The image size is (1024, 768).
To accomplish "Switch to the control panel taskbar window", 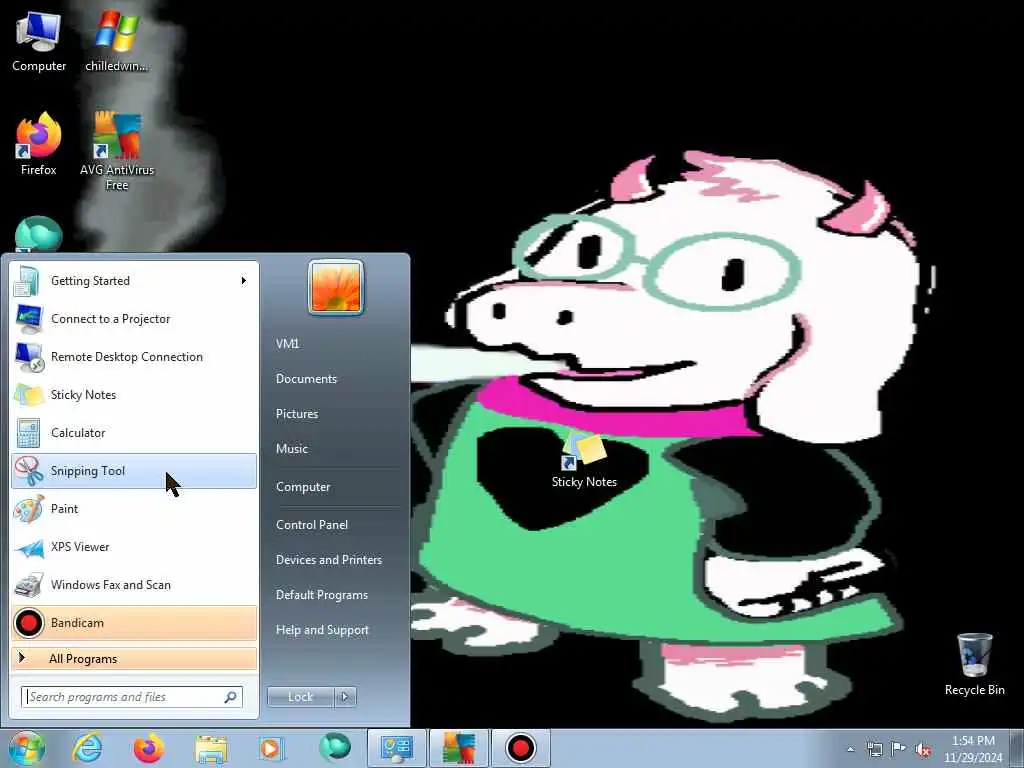I will pyautogui.click(x=396, y=748).
